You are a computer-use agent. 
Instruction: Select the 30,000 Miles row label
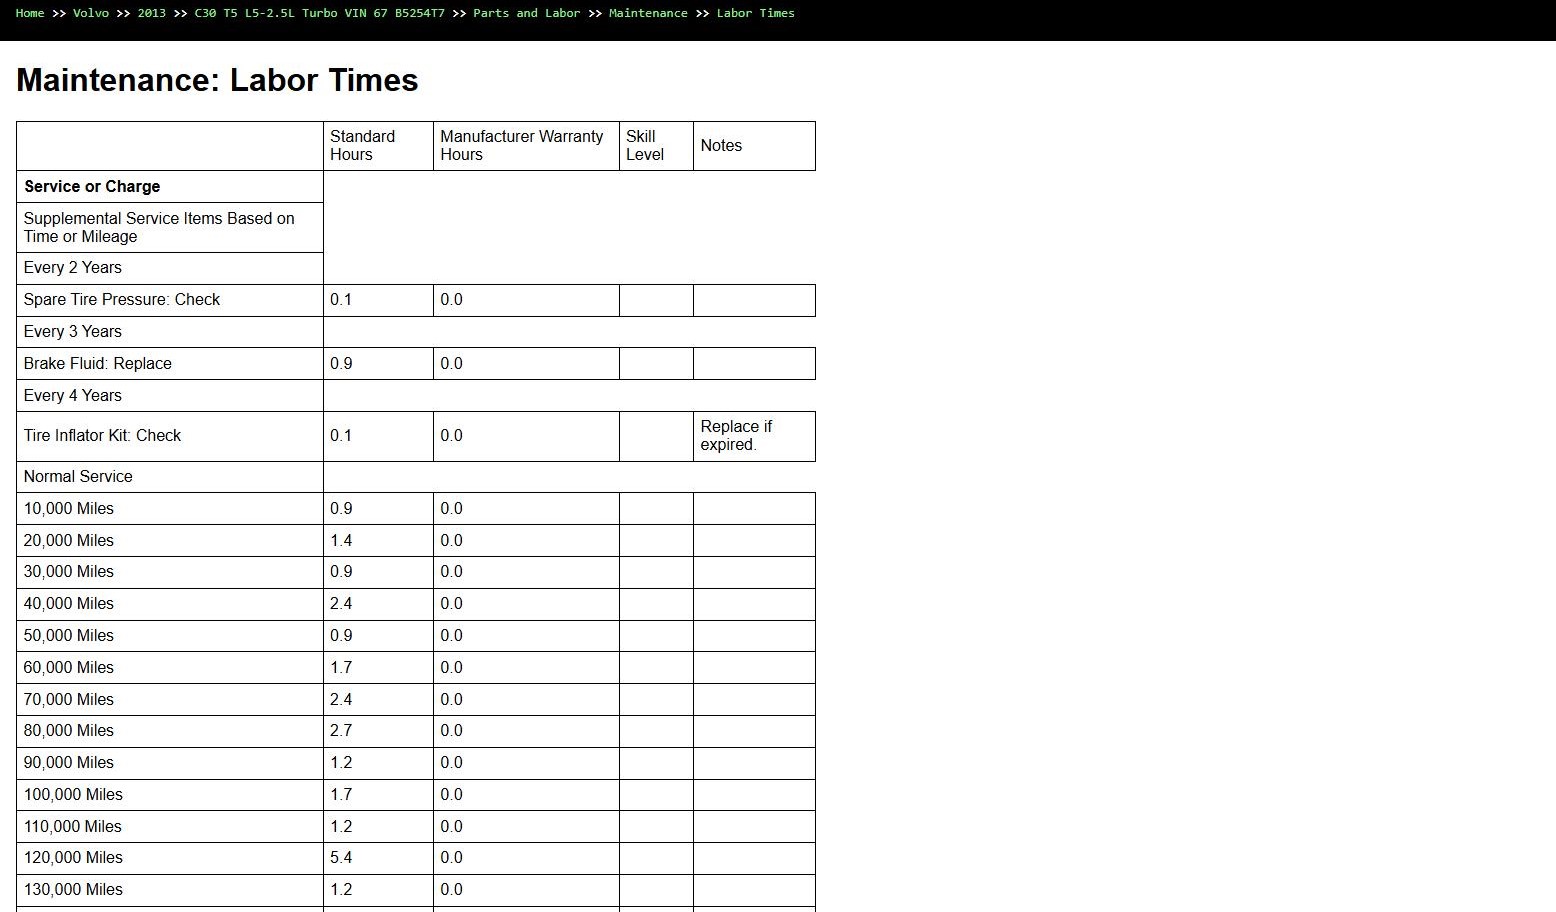click(x=170, y=572)
